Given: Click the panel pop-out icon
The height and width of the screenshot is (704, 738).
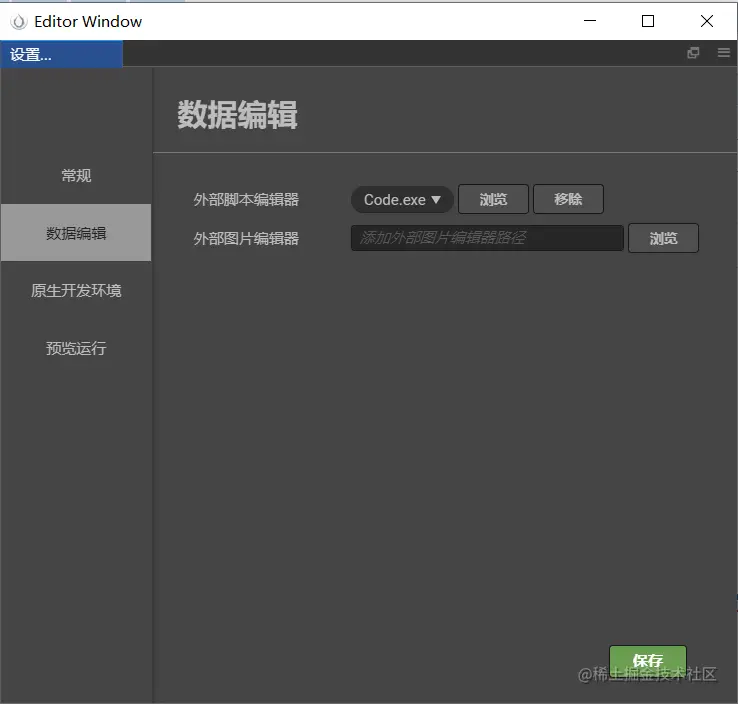Looking at the screenshot, I should [693, 53].
